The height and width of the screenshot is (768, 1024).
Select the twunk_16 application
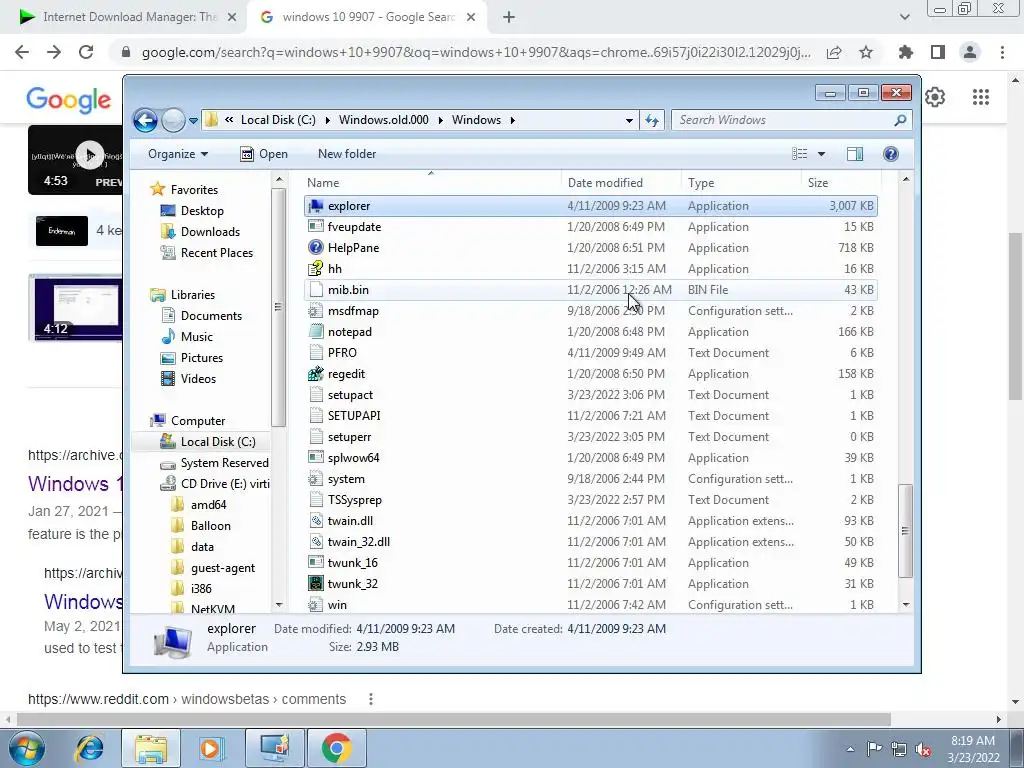pyautogui.click(x=590, y=563)
